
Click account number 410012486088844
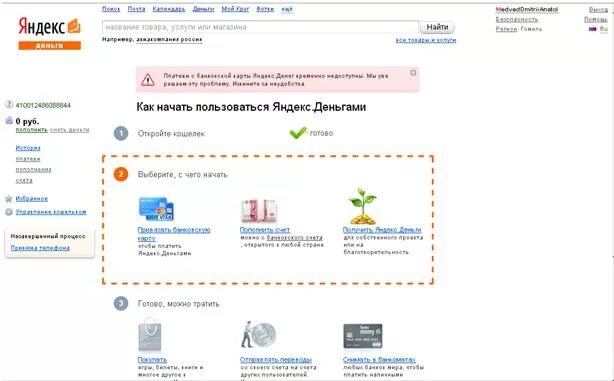tap(43, 105)
